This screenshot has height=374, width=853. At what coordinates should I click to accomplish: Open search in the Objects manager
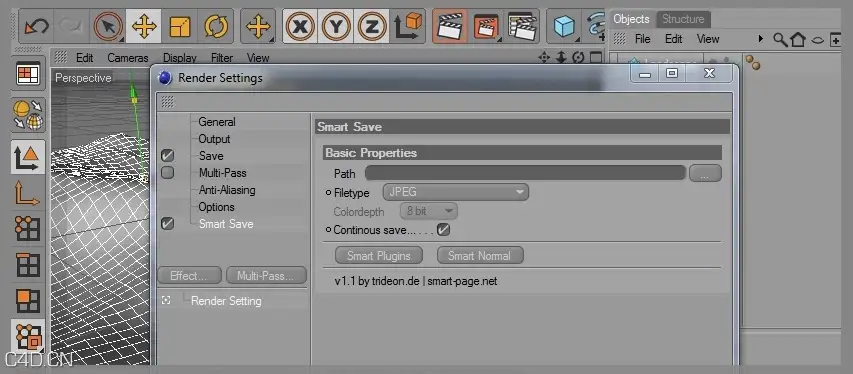click(780, 40)
